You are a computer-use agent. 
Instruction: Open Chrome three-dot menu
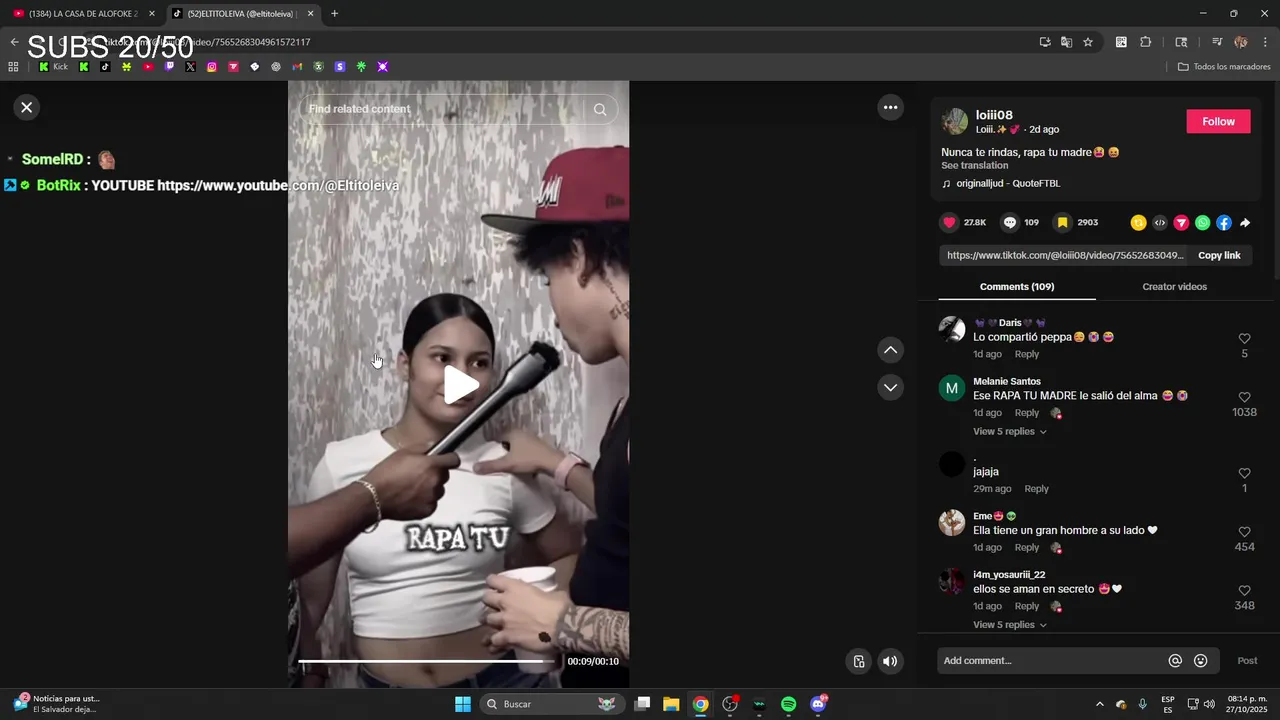click(x=1266, y=42)
